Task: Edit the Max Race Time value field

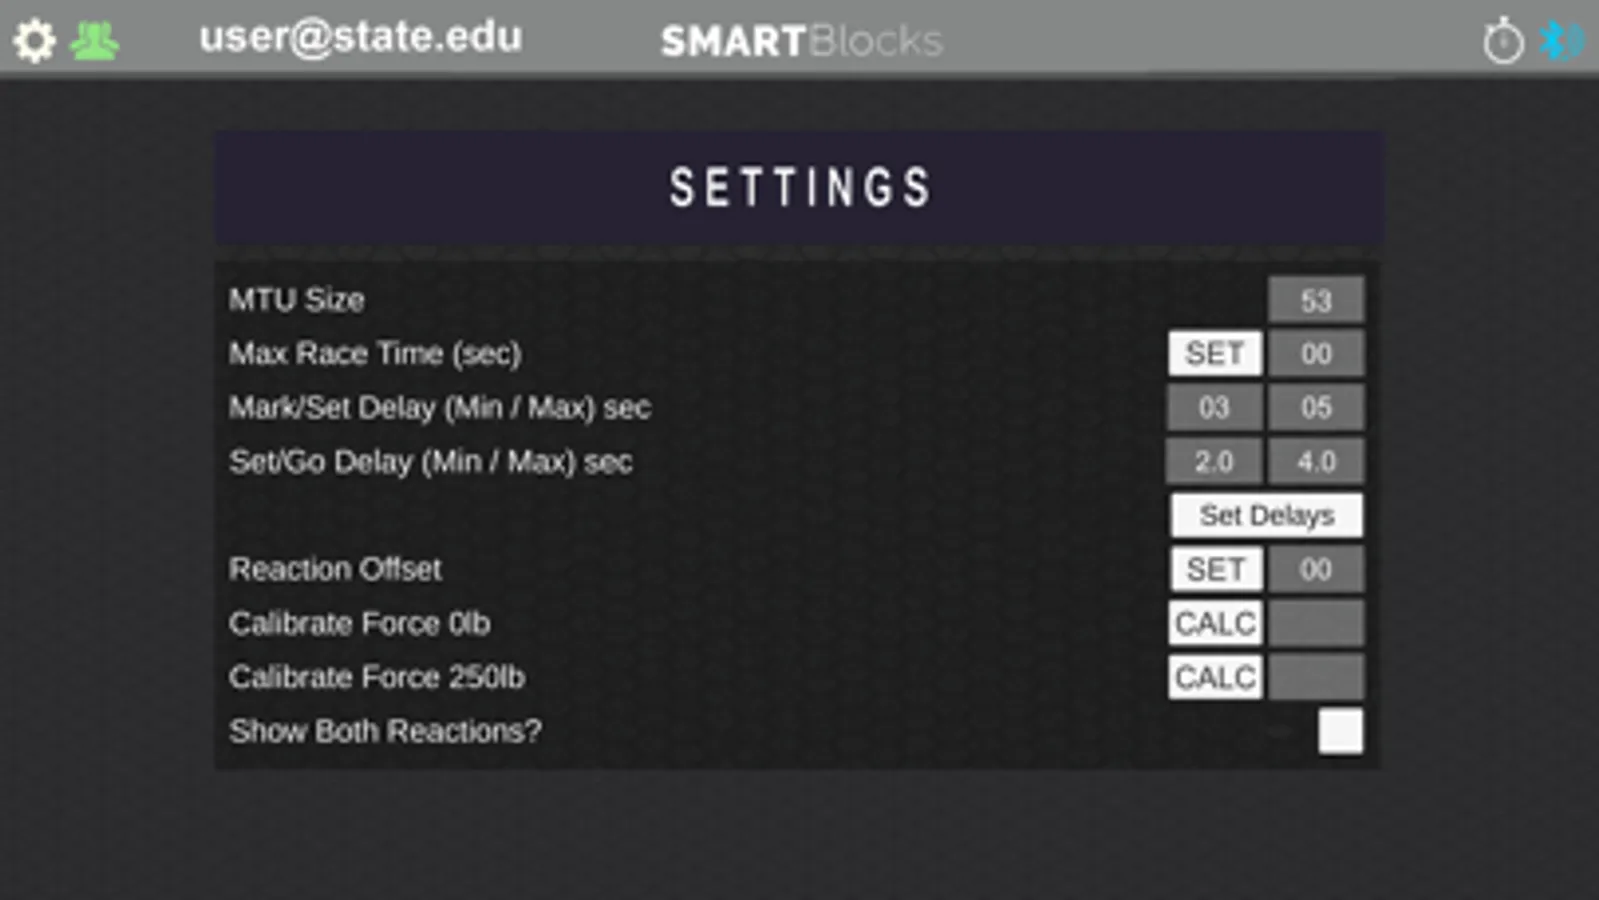Action: (1315, 354)
